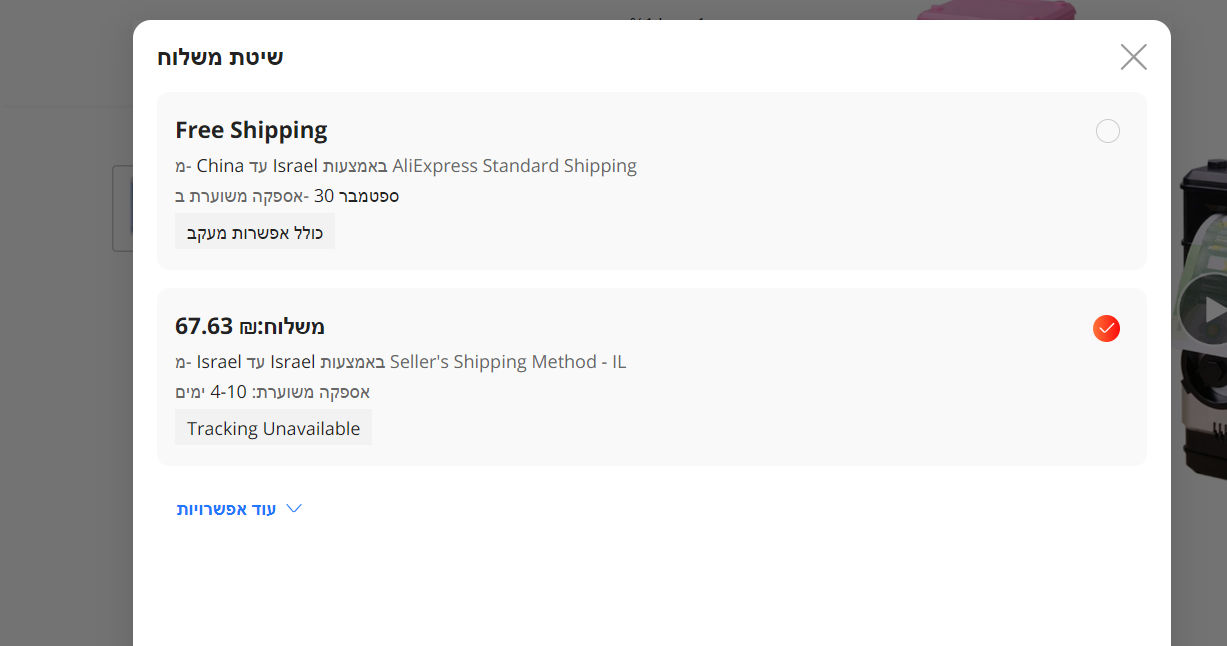The width and height of the screenshot is (1227, 646).
Task: Click the 4-10 days estimated delivery line
Action: 272,392
